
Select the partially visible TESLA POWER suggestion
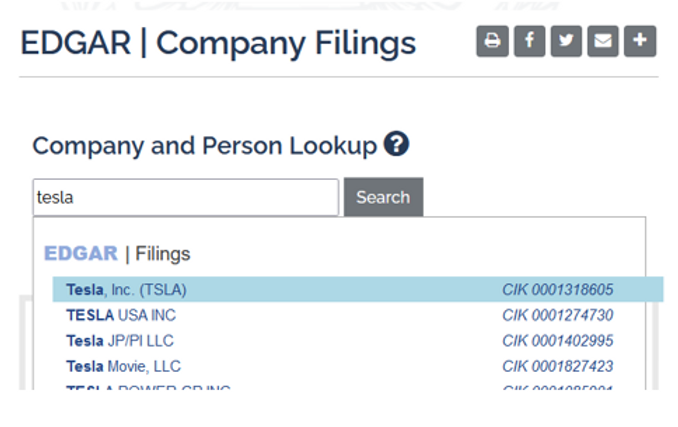148,388
